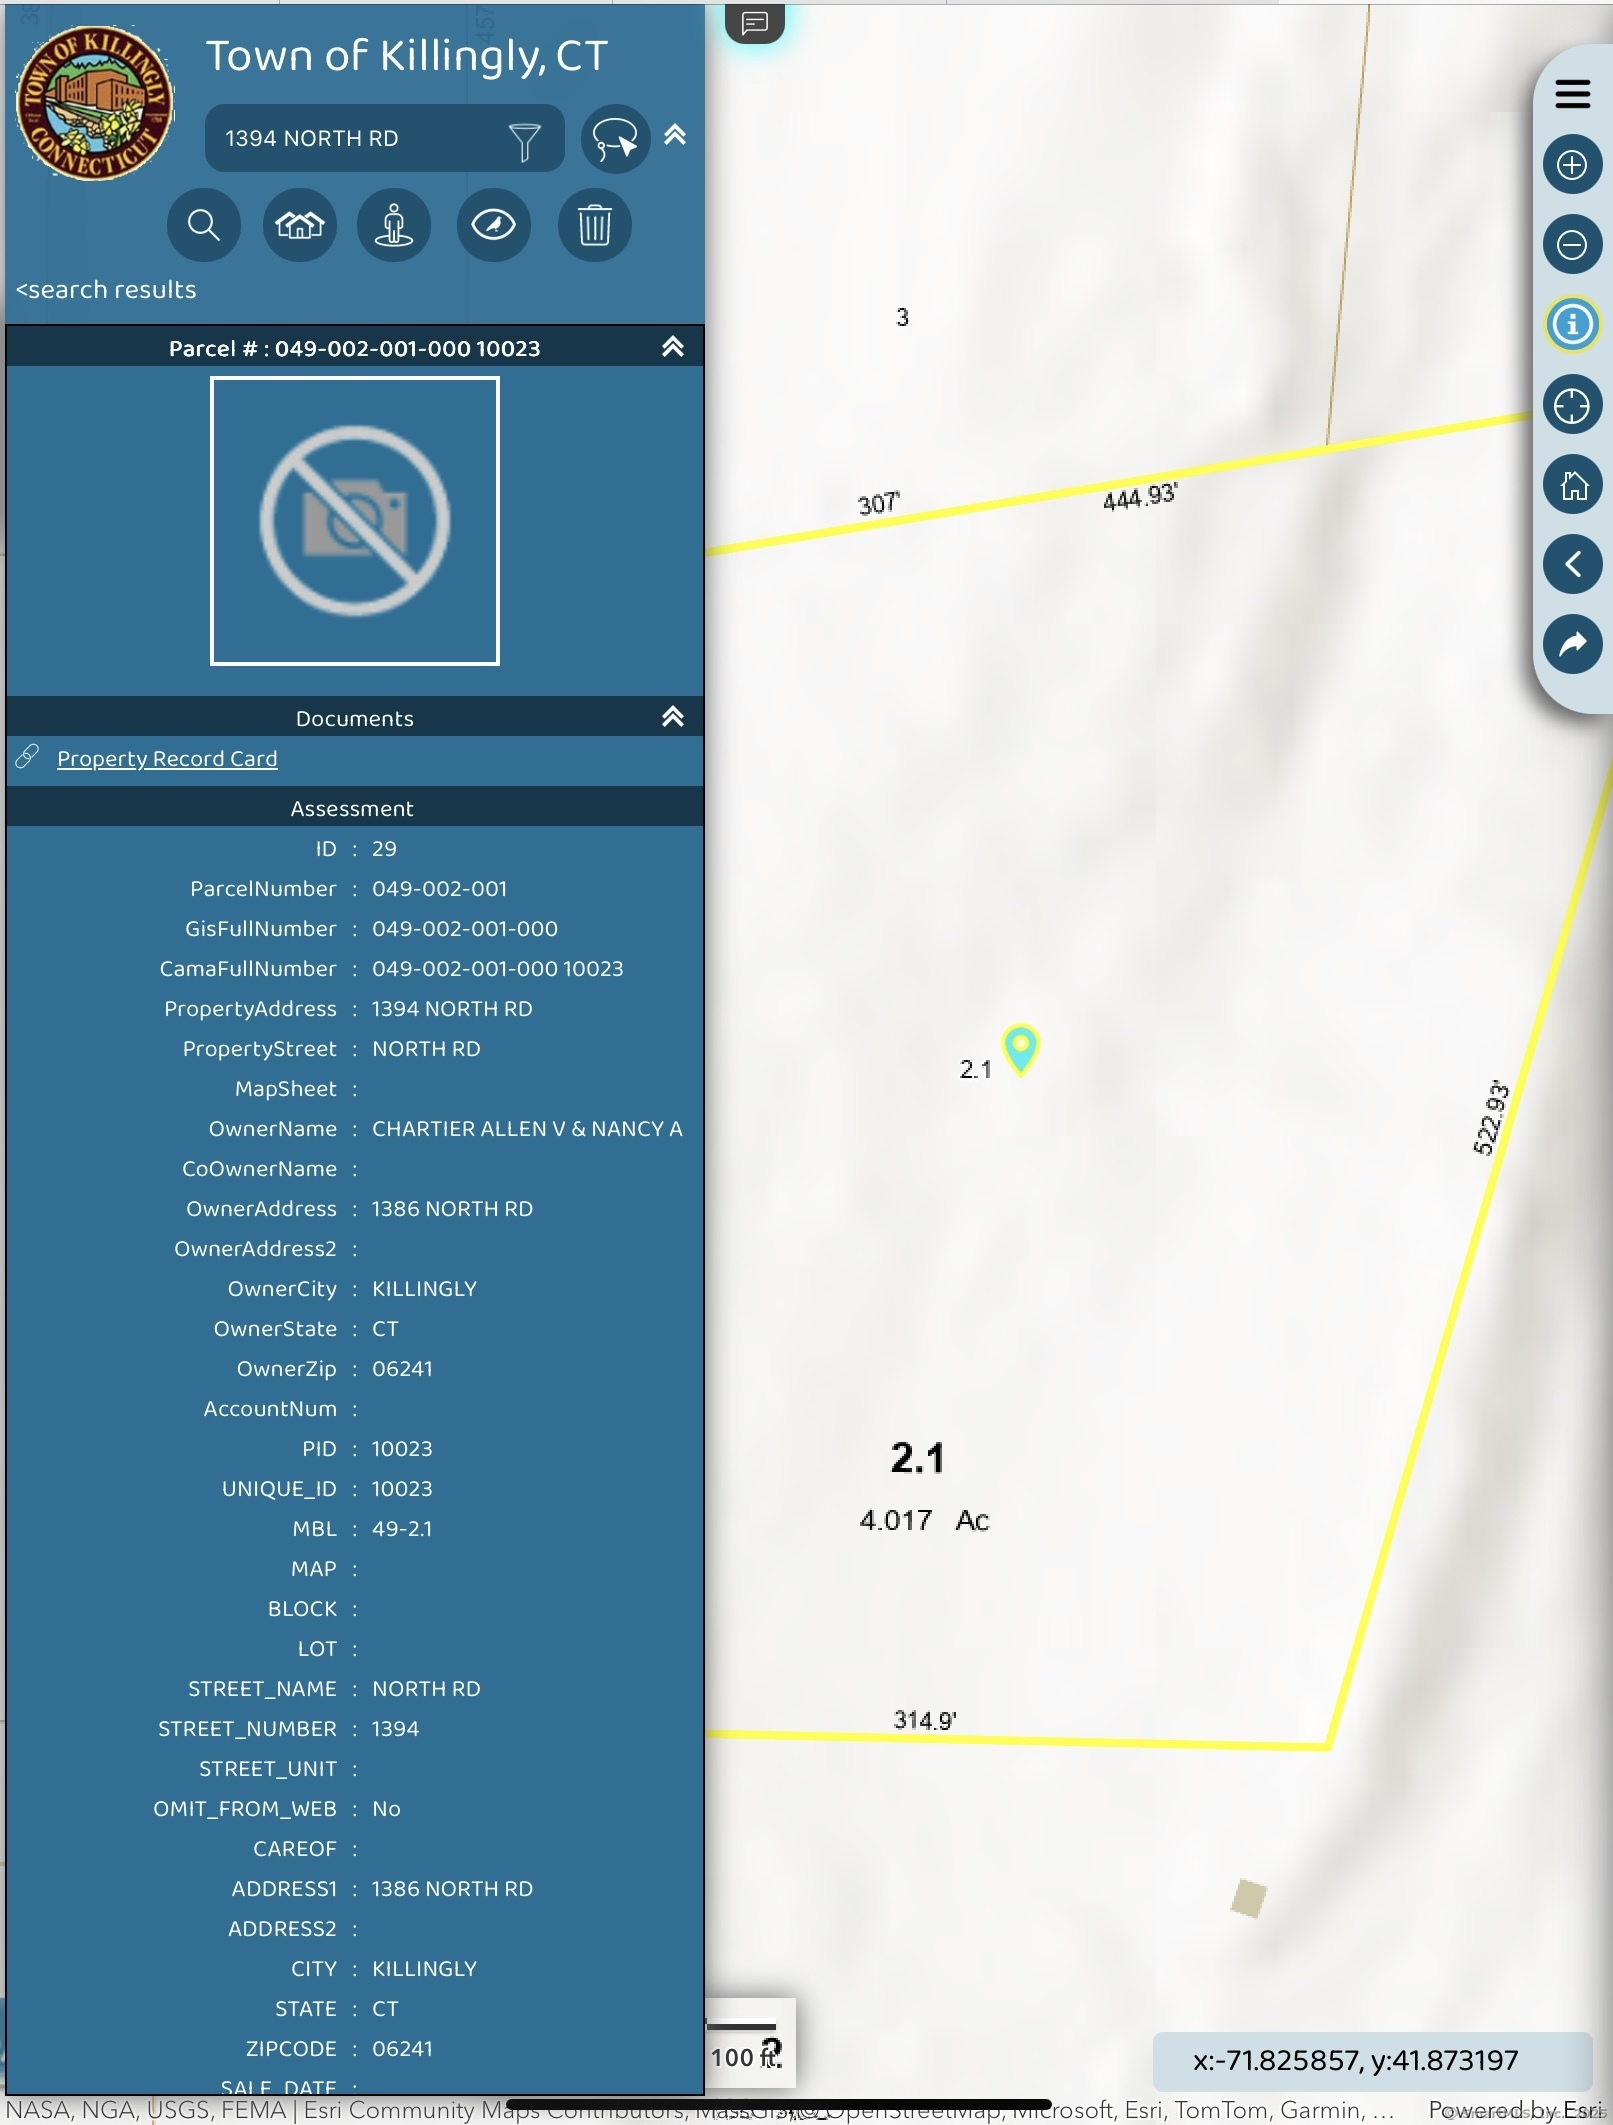Toggle the eye visibility button
1613x2125 pixels.
click(493, 225)
